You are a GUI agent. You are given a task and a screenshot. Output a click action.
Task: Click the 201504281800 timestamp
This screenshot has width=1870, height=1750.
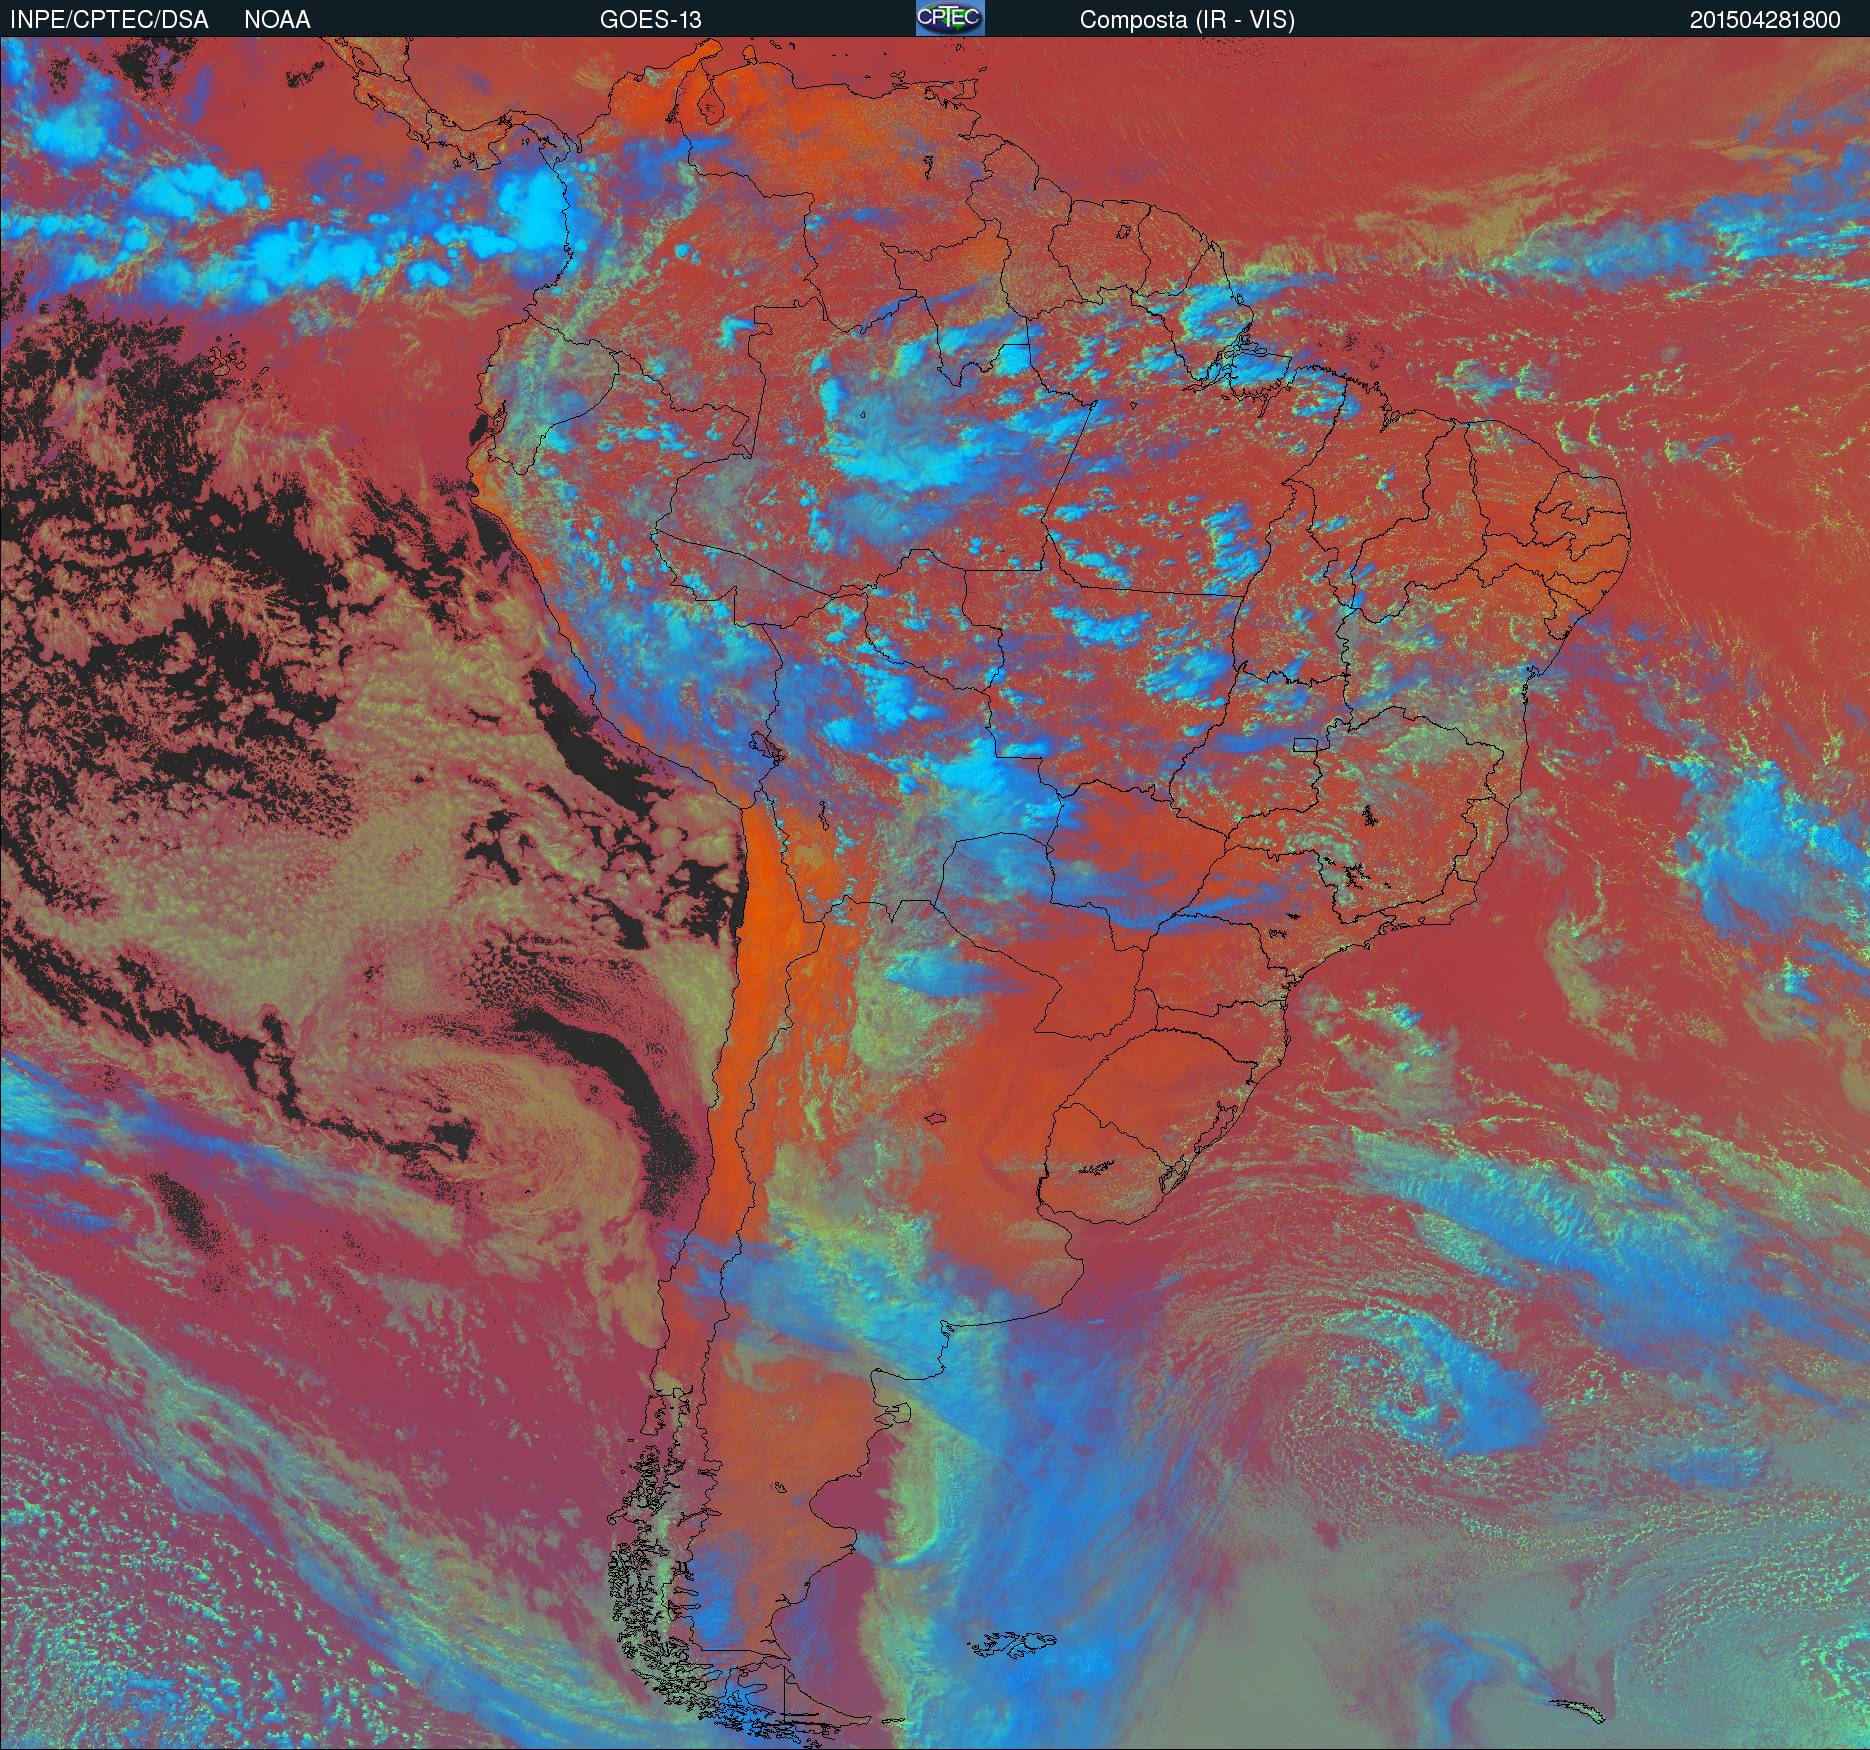point(1765,20)
